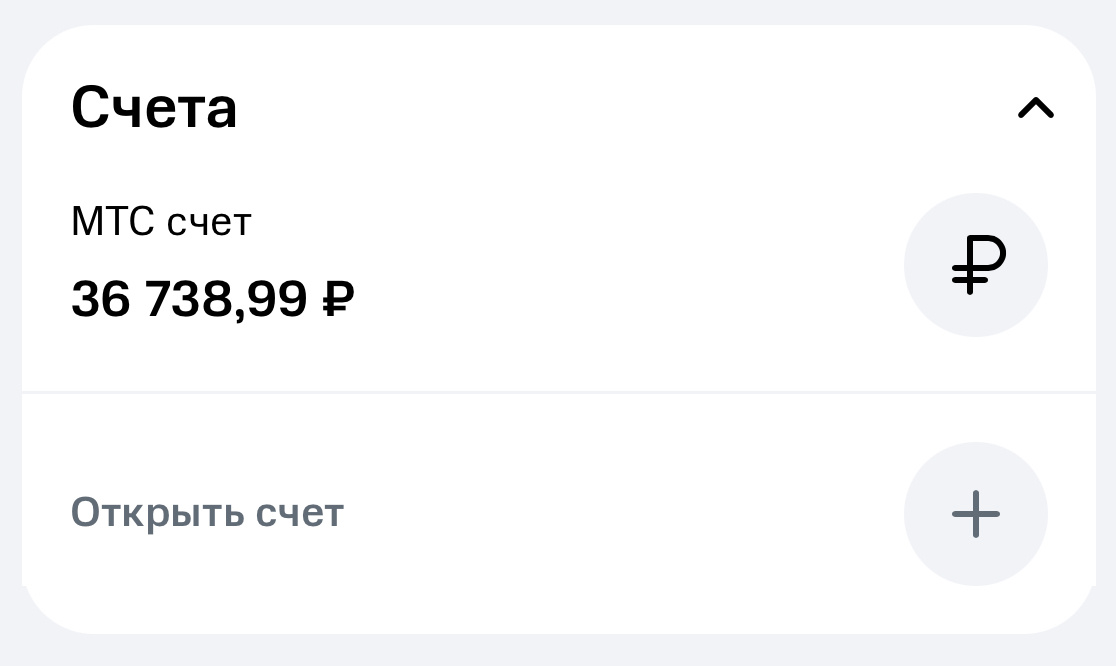This screenshot has width=1116, height=666.
Task: Click the up arrow beside Счета
Action: (x=1035, y=108)
